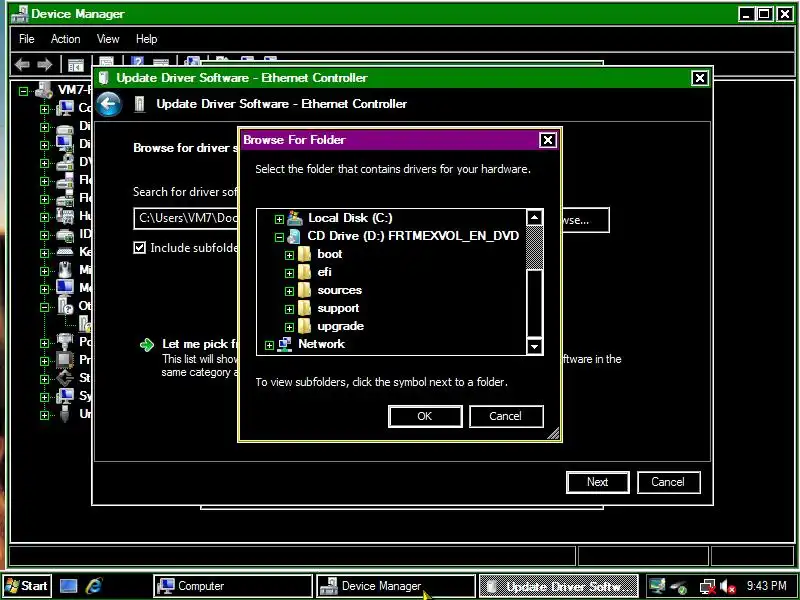Click the Browse For Folder resize grip
Image resolution: width=800 pixels, height=600 pixels.
click(x=553, y=433)
